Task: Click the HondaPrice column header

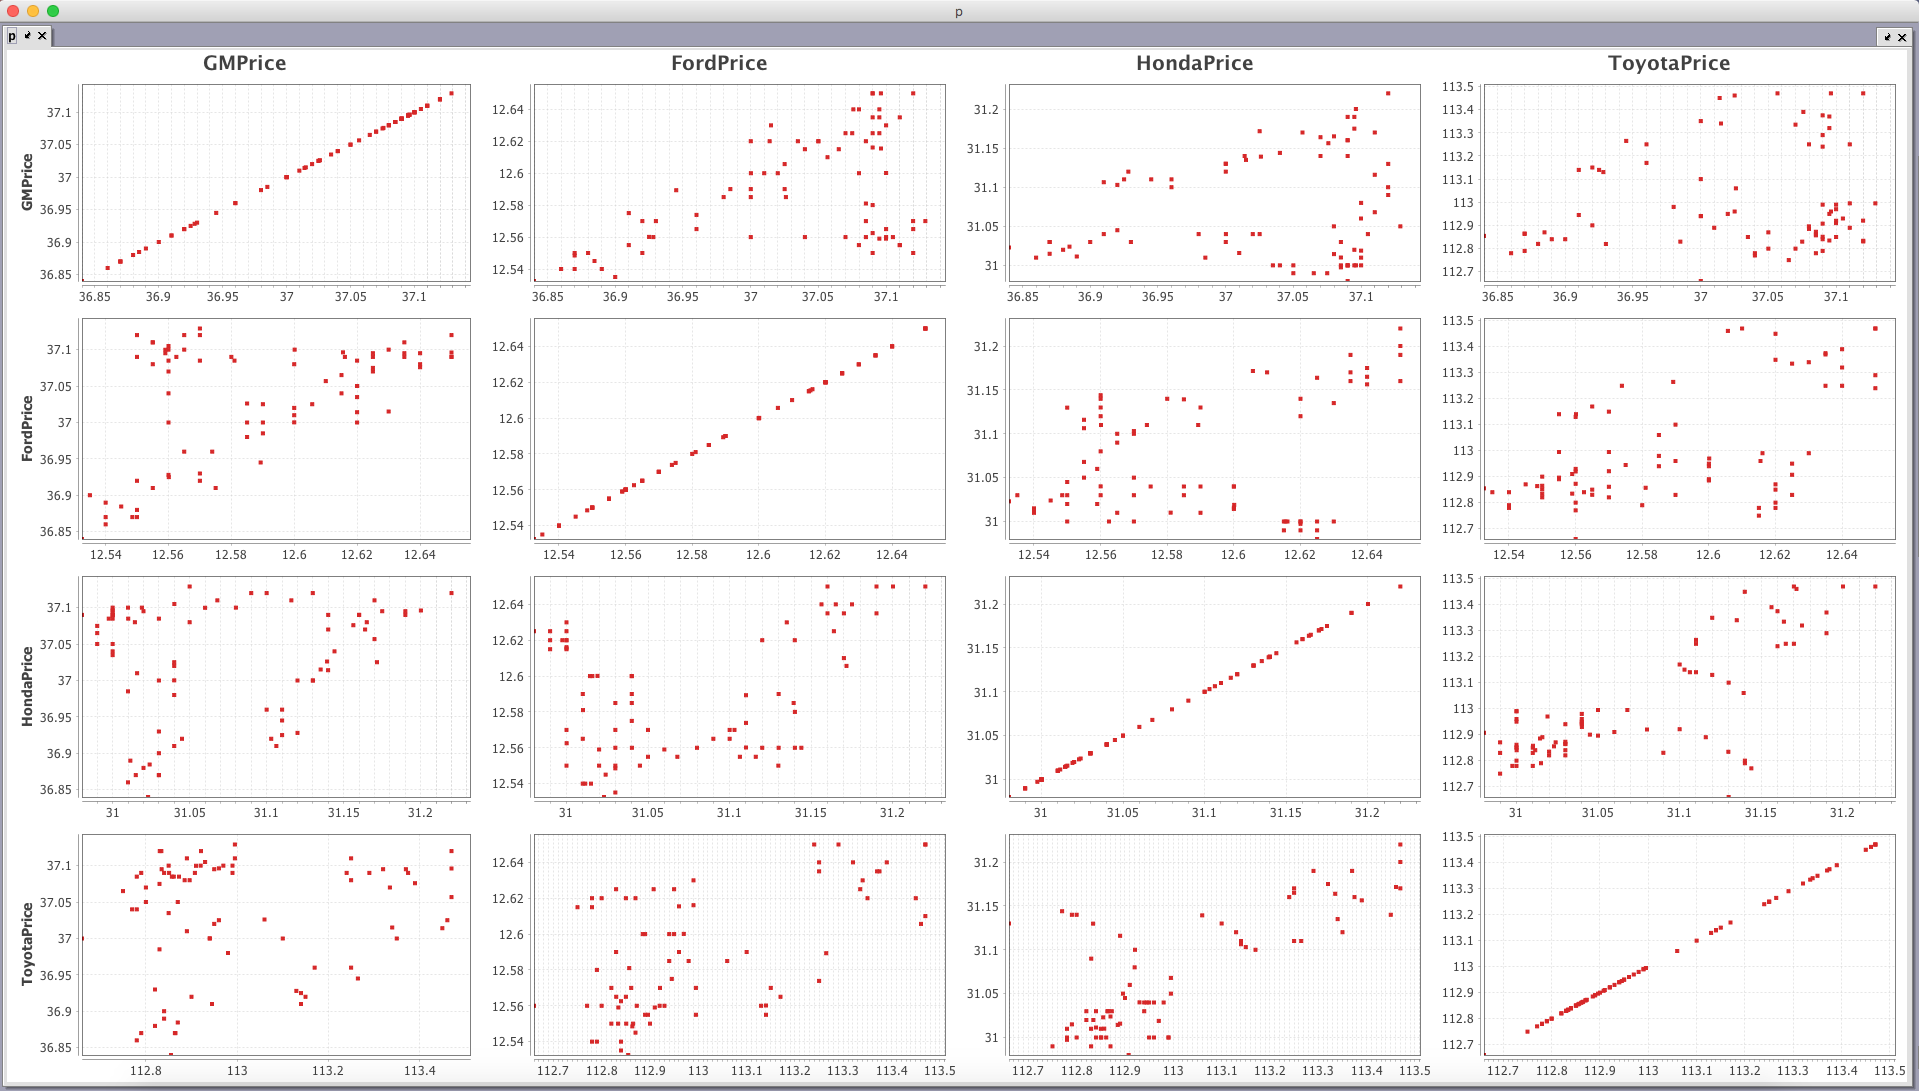Action: tap(1194, 63)
